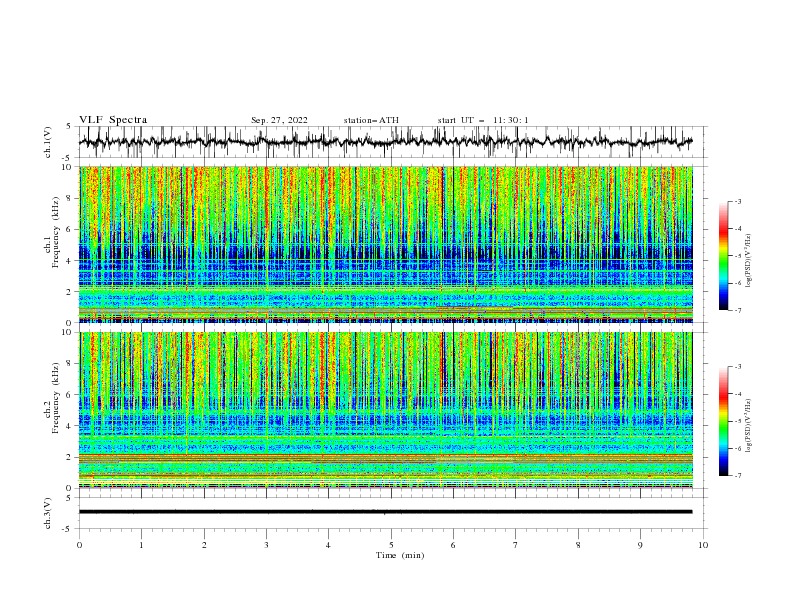Click the "6" tick on the Time axis

[x=453, y=545]
